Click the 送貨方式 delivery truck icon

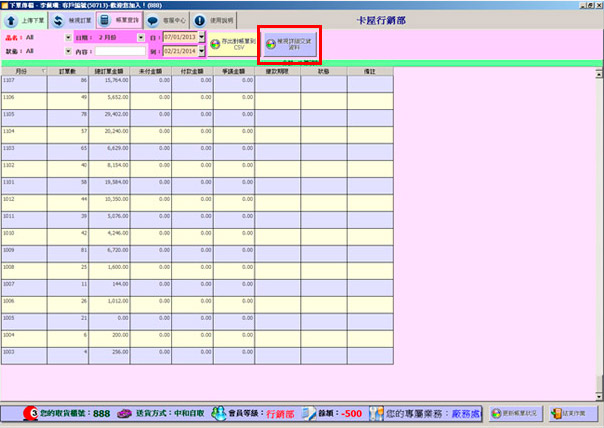(x=124, y=412)
